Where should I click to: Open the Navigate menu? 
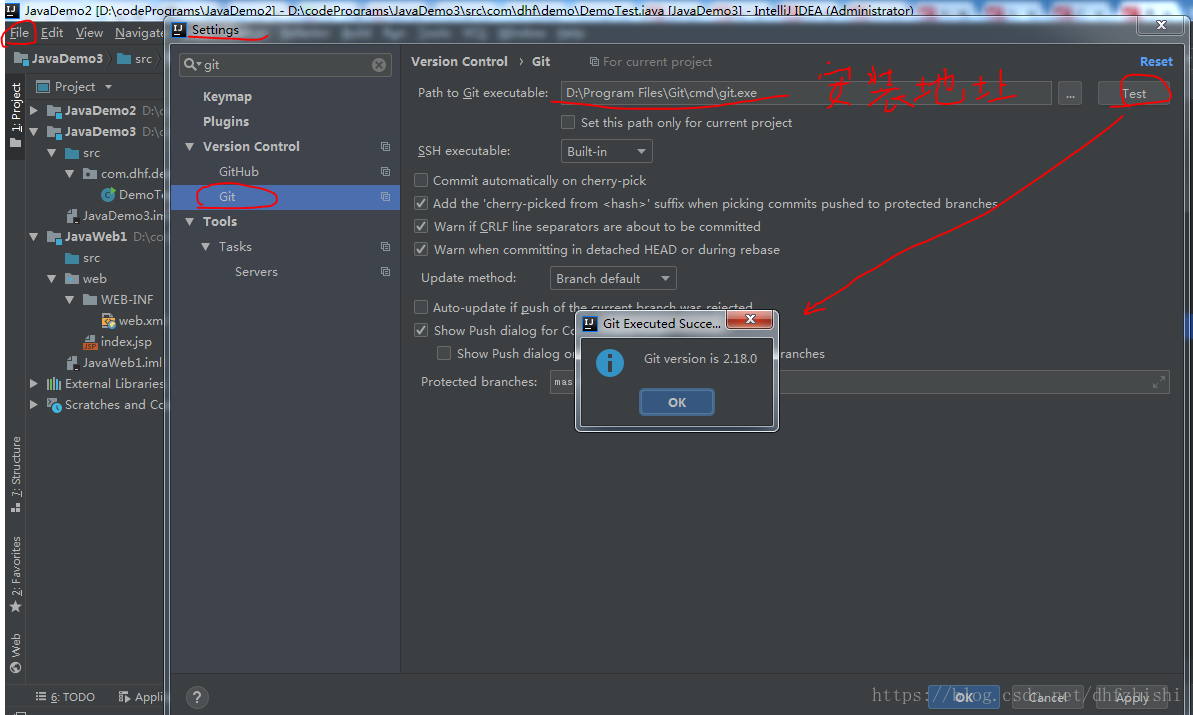coord(138,33)
